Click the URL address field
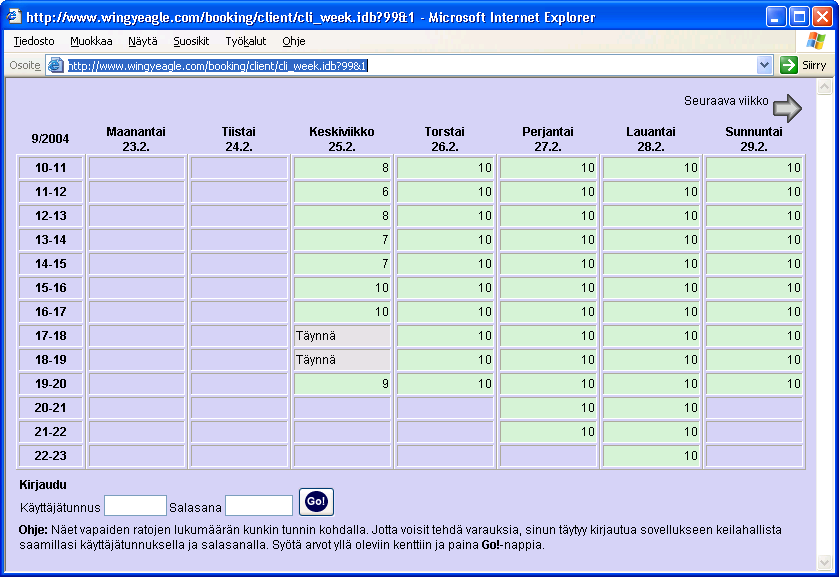 (x=410, y=65)
